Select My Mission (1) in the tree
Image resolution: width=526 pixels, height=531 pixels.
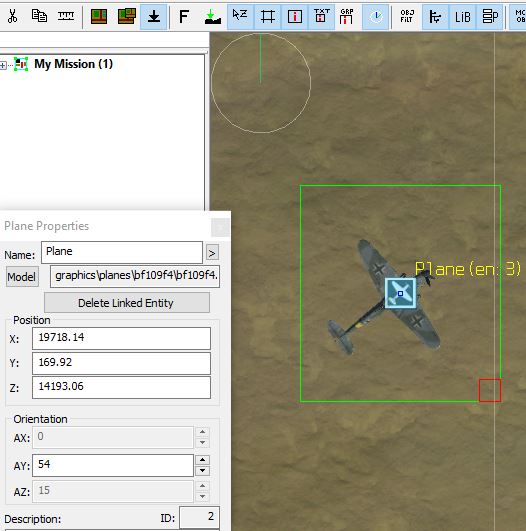click(x=73, y=64)
